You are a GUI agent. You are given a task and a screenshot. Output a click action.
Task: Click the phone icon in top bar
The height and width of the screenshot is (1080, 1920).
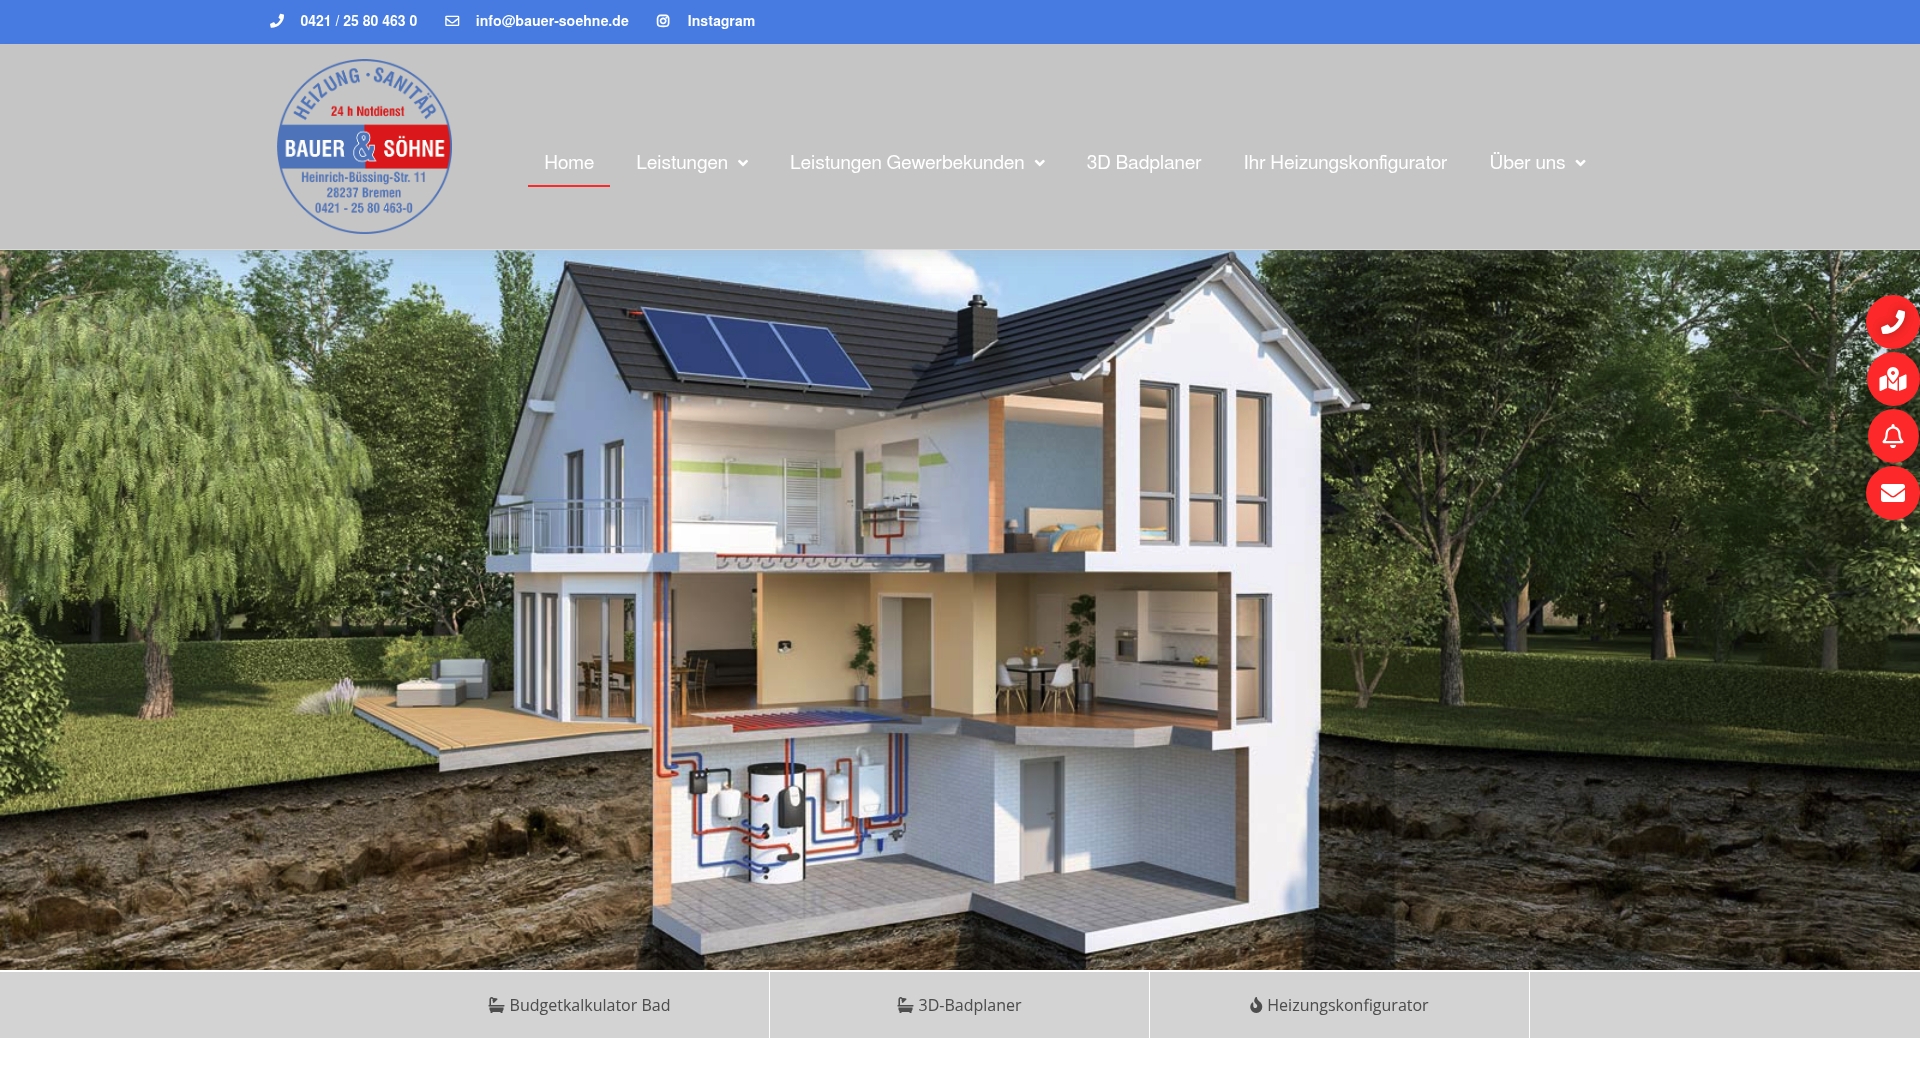(x=277, y=21)
